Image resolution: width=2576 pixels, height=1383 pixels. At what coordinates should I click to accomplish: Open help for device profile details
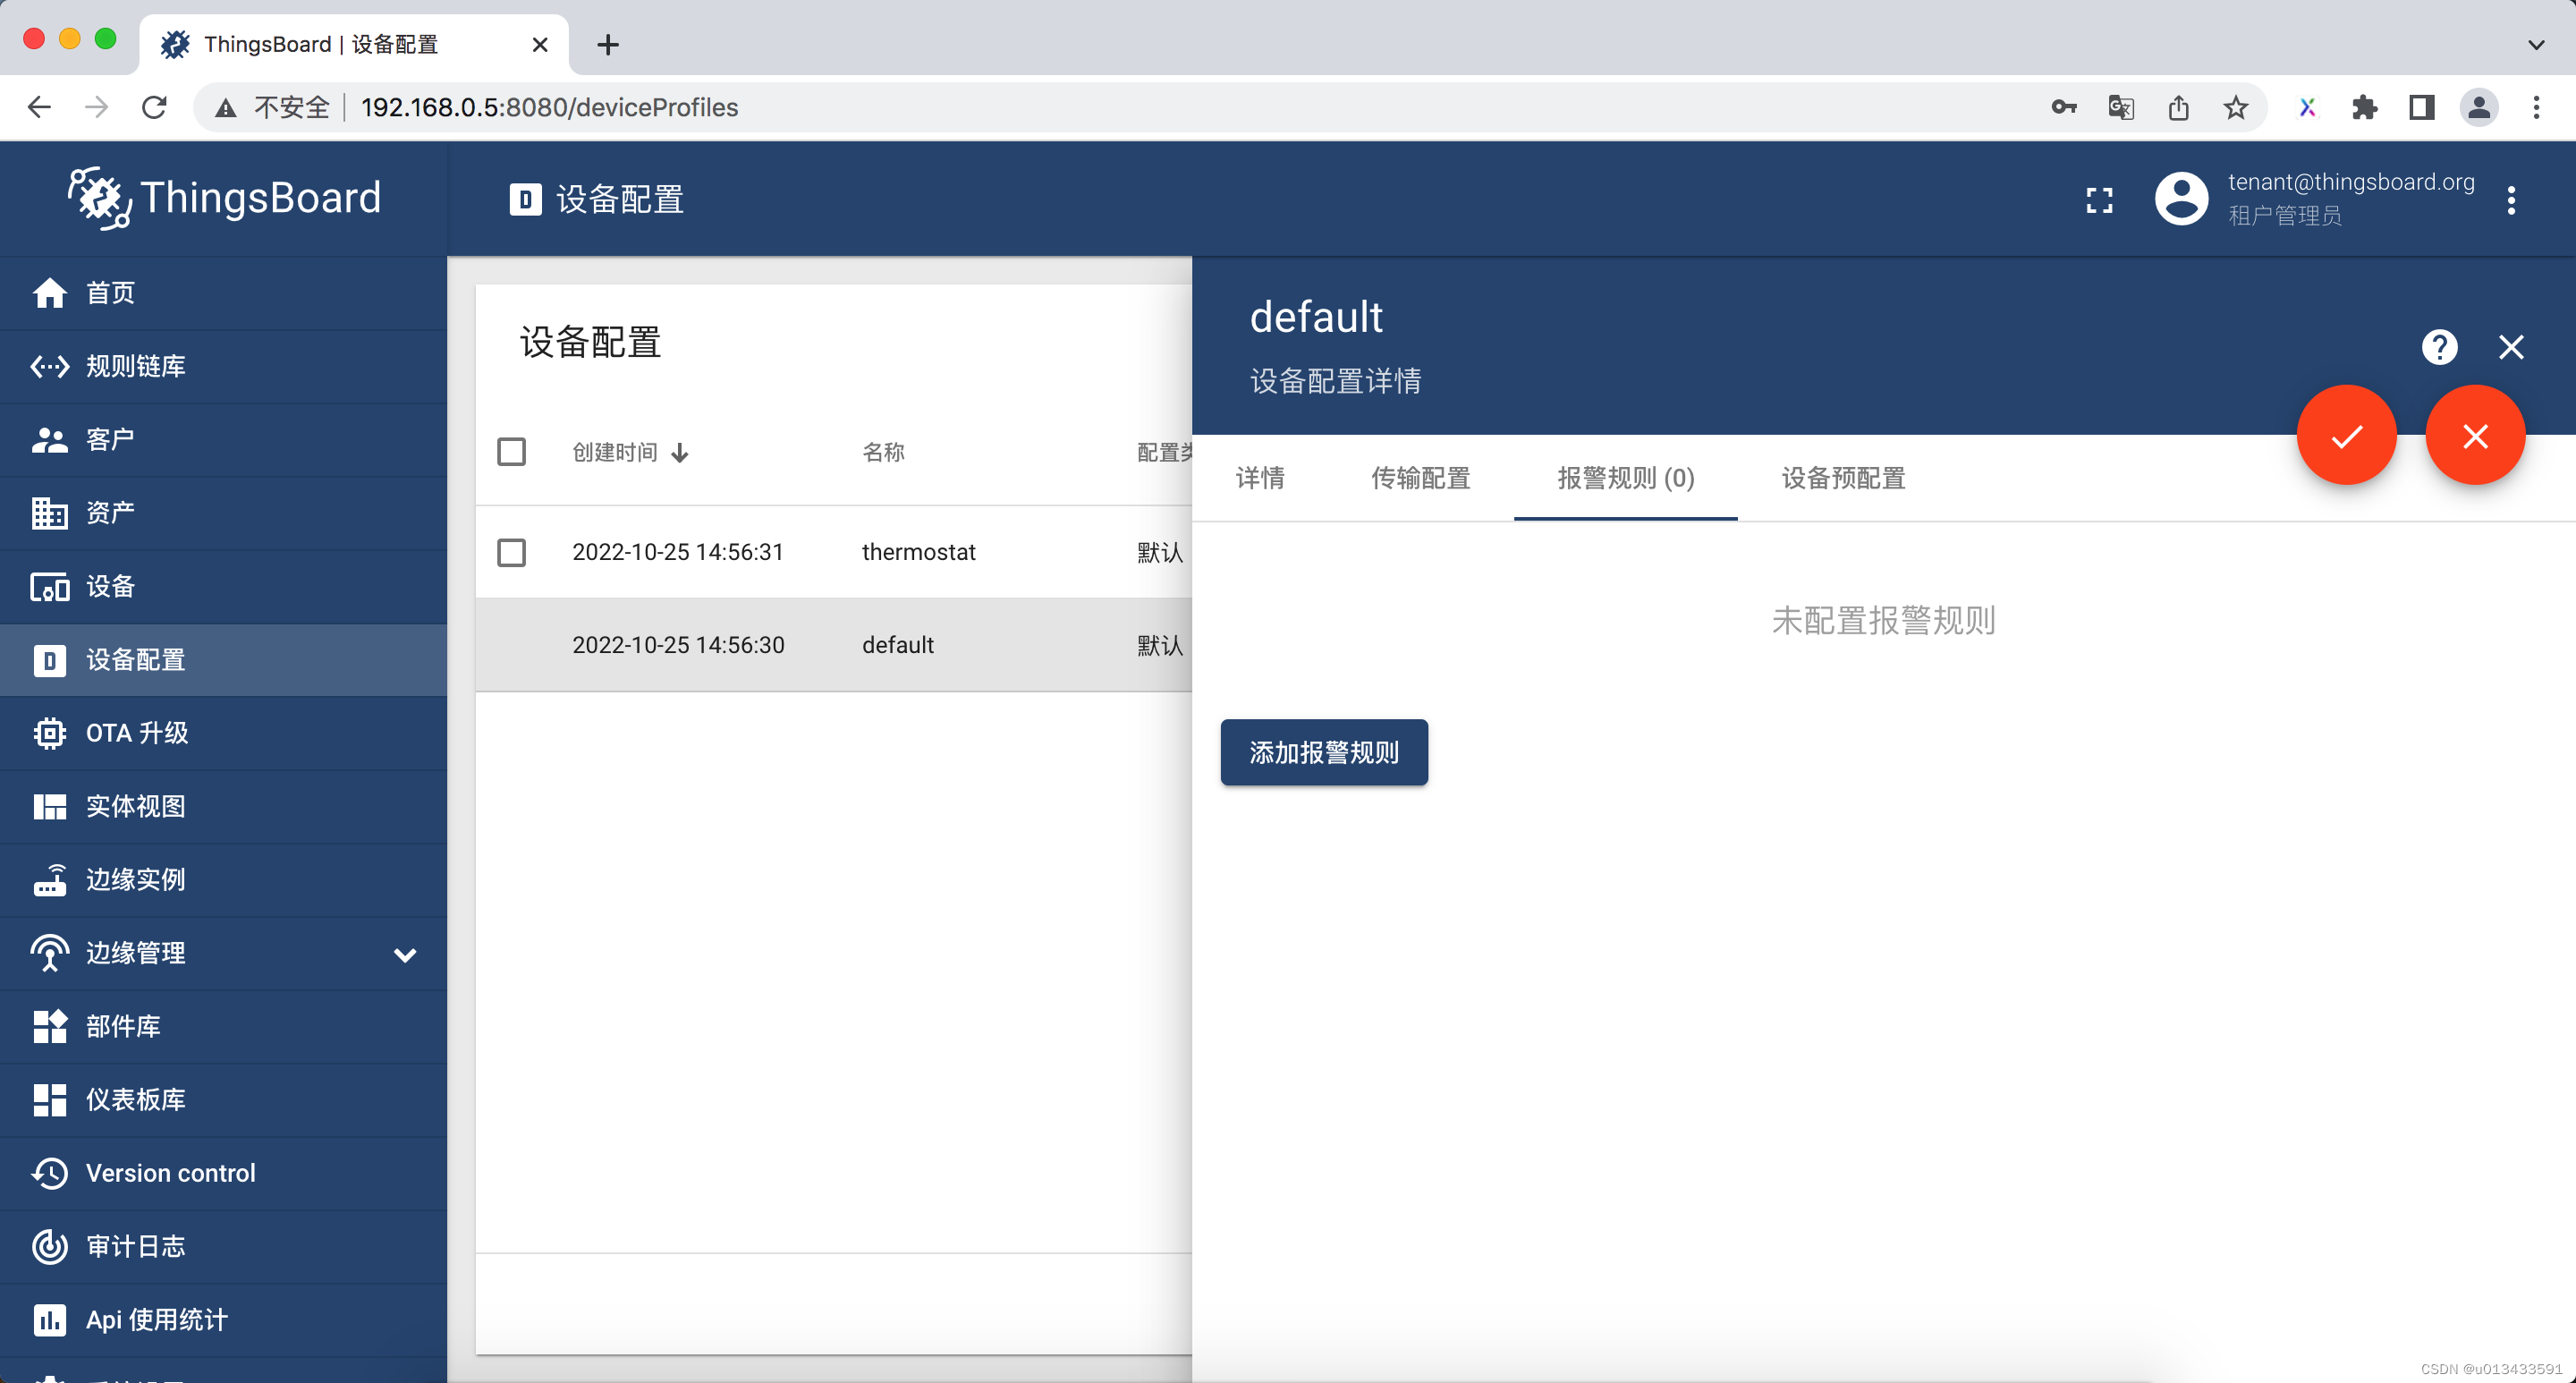tap(2439, 347)
